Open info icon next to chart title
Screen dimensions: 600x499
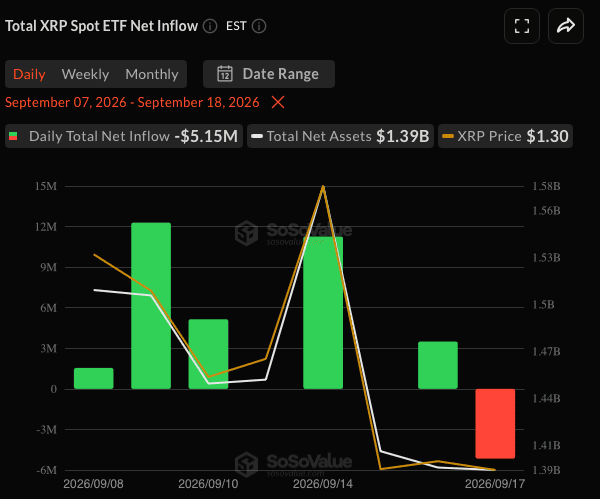pyautogui.click(x=210, y=26)
